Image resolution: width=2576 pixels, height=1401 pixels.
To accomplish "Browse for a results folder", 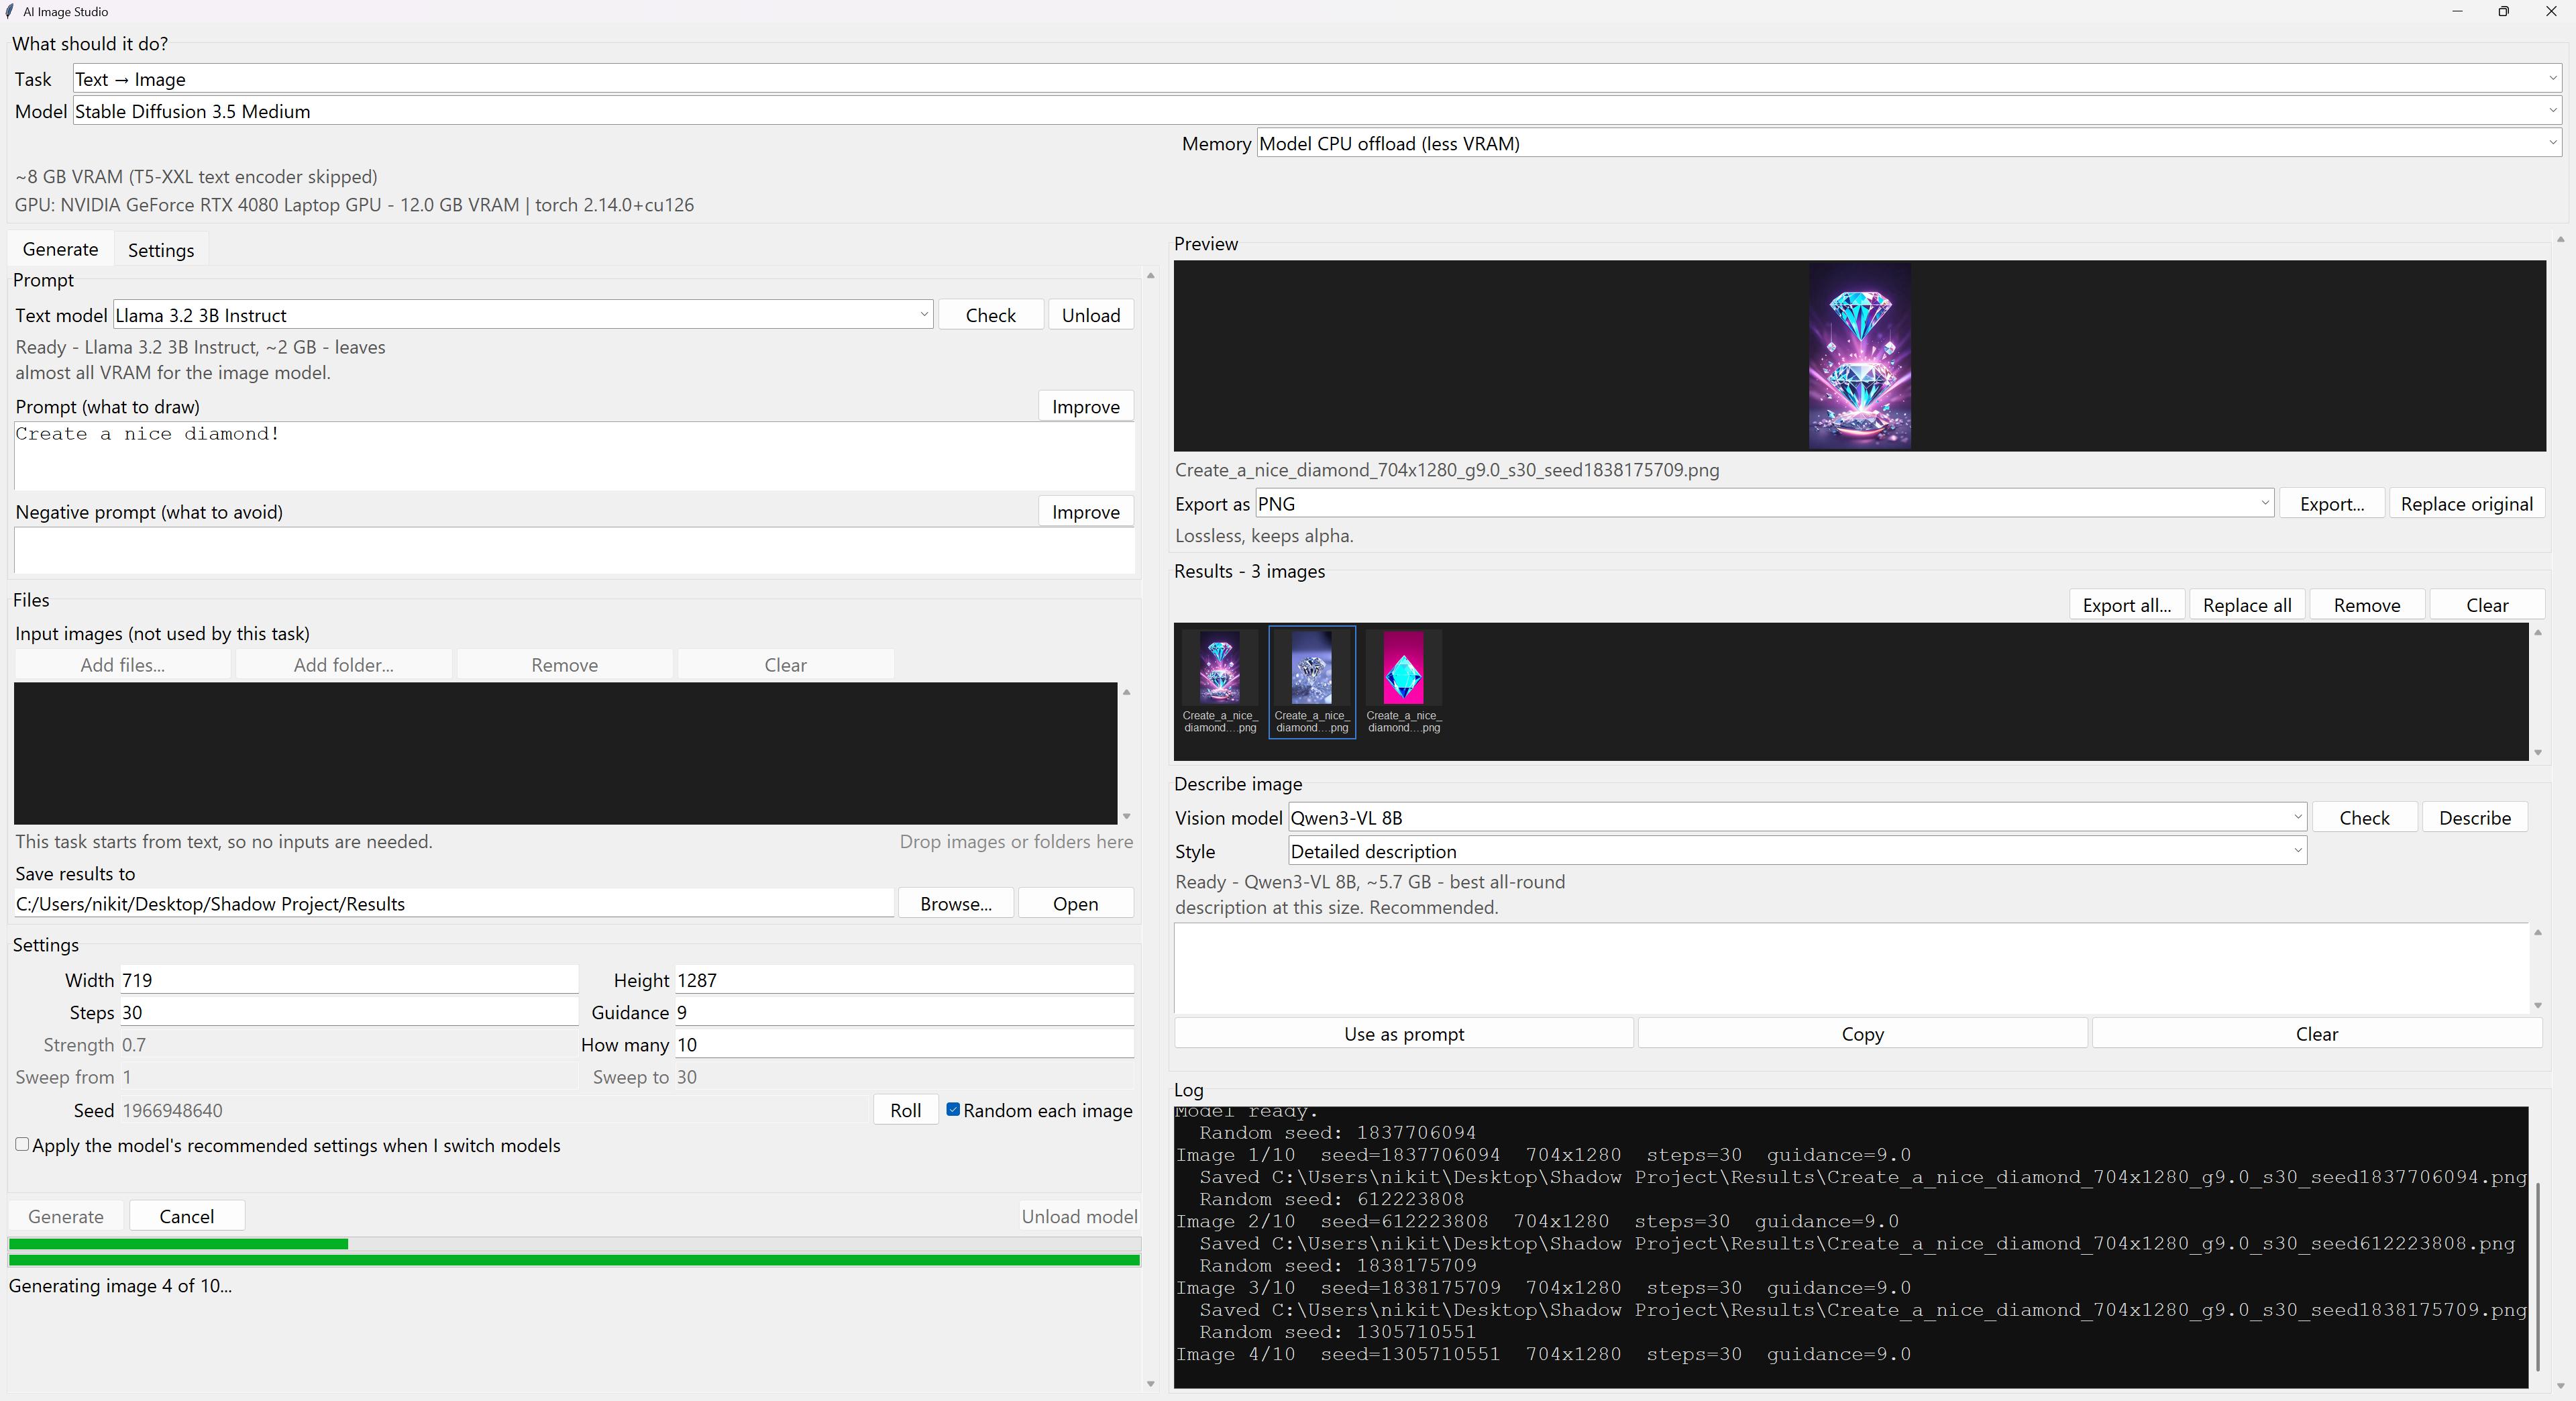I will (956, 904).
